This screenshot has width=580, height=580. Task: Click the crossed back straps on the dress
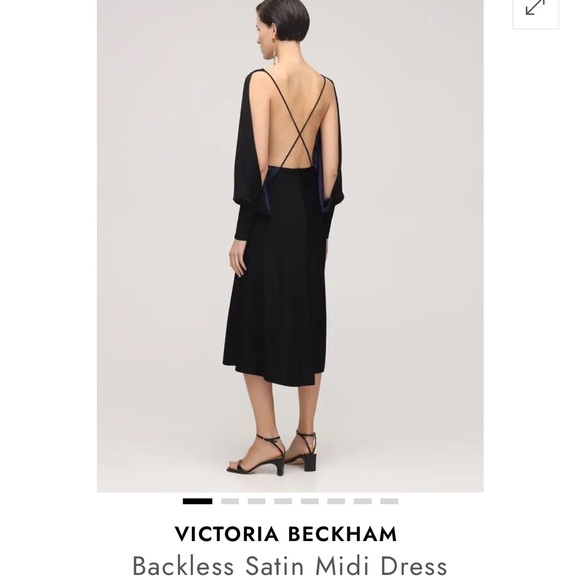click(299, 122)
